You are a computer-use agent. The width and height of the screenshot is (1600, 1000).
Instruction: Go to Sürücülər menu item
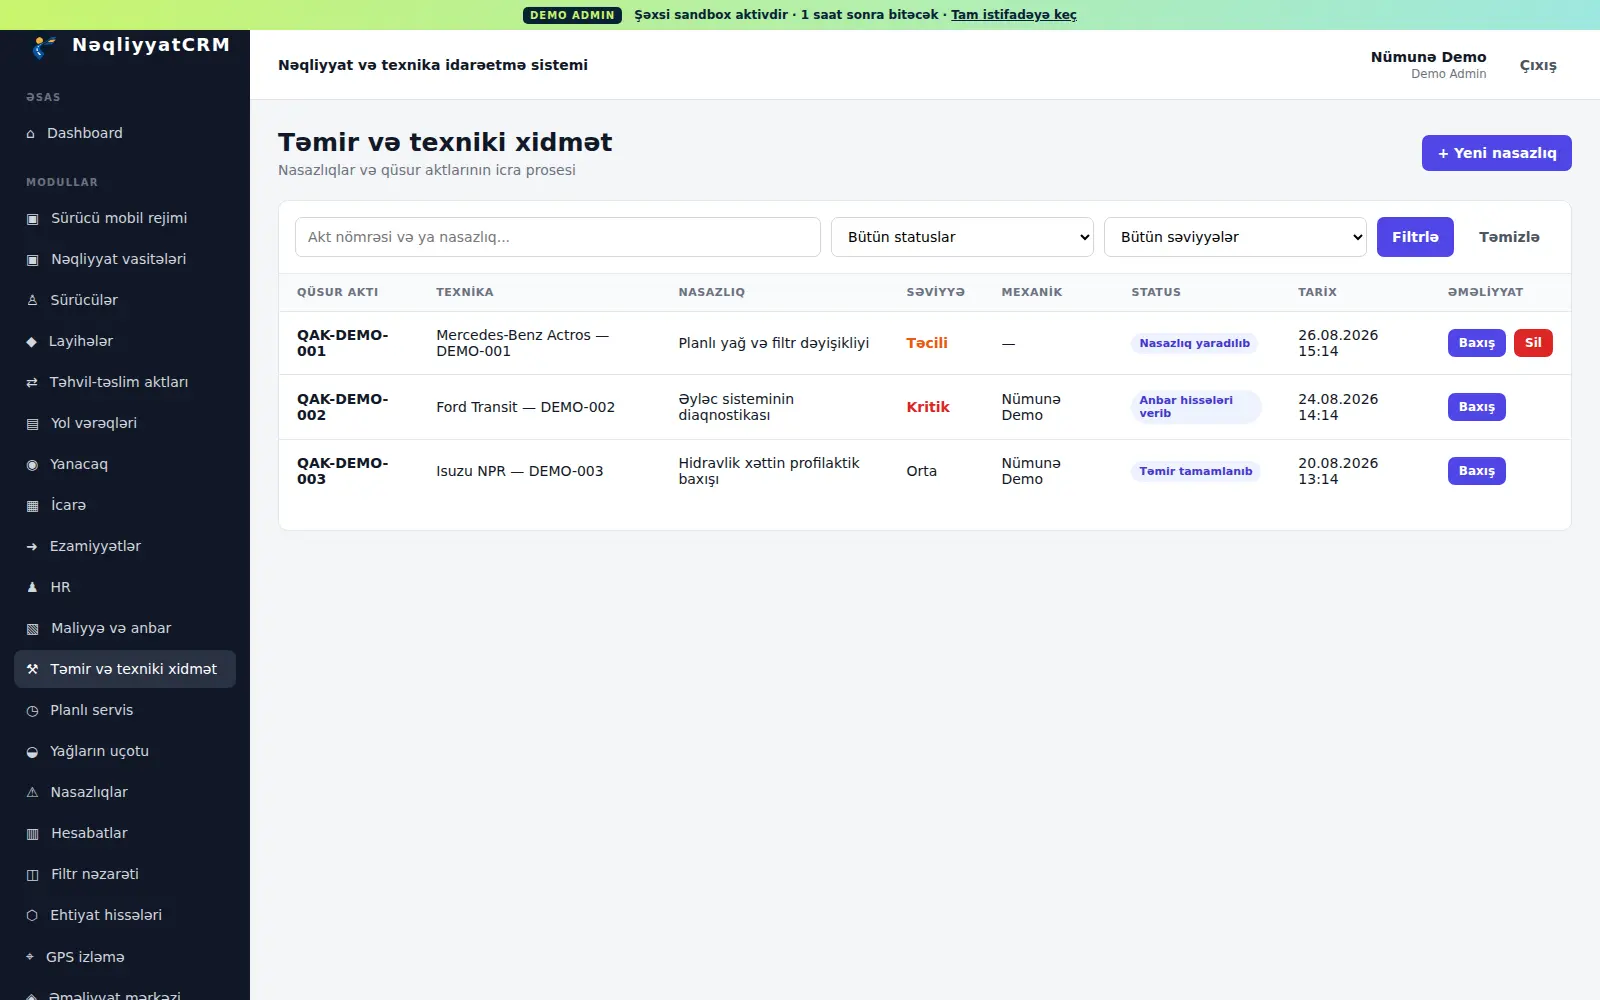tap(125, 300)
